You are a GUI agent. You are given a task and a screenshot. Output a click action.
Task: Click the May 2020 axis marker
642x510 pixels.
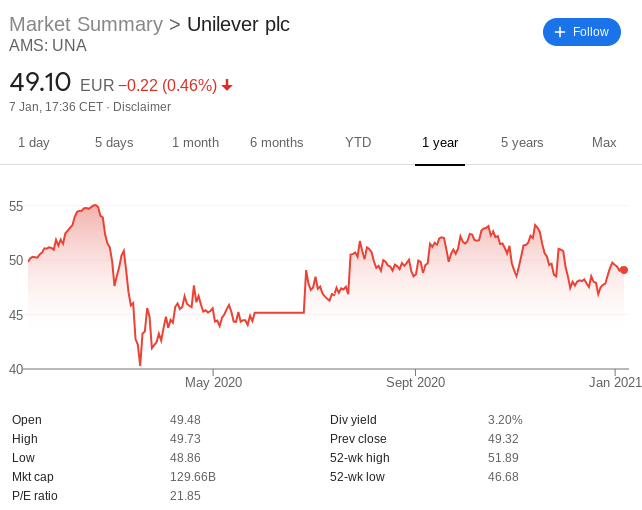pyautogui.click(x=213, y=382)
